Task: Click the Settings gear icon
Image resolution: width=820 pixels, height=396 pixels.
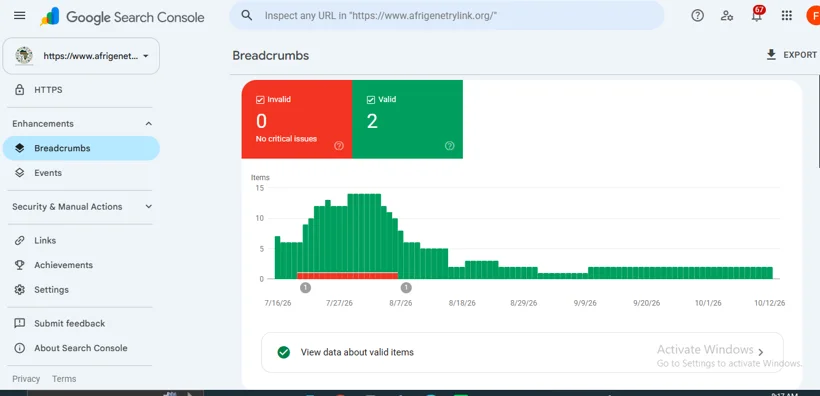Action: 20,290
